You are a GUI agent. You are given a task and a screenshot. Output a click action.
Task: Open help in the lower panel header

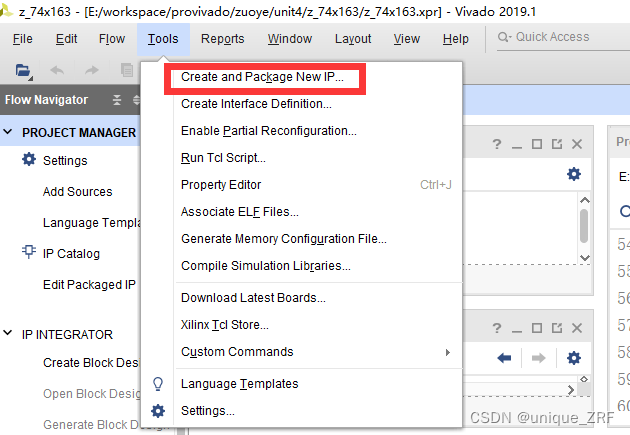click(x=497, y=328)
